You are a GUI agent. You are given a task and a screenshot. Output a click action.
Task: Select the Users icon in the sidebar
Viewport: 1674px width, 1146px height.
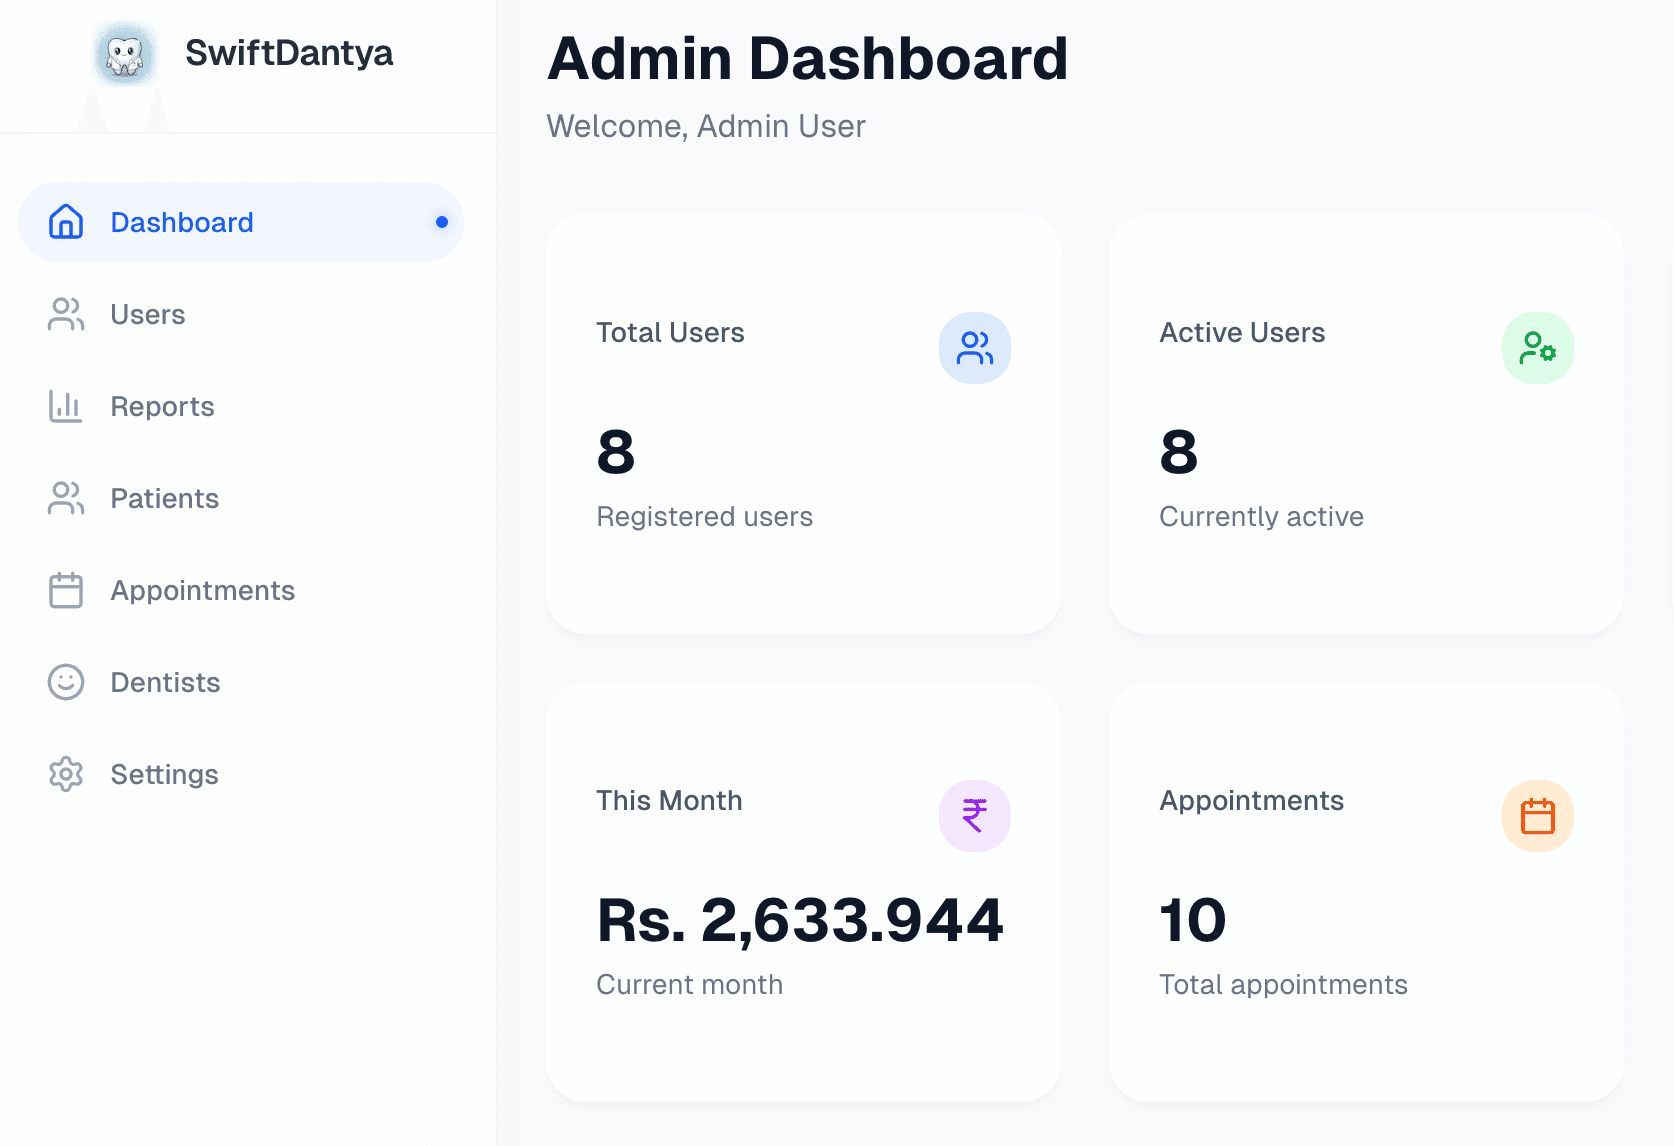(65, 314)
